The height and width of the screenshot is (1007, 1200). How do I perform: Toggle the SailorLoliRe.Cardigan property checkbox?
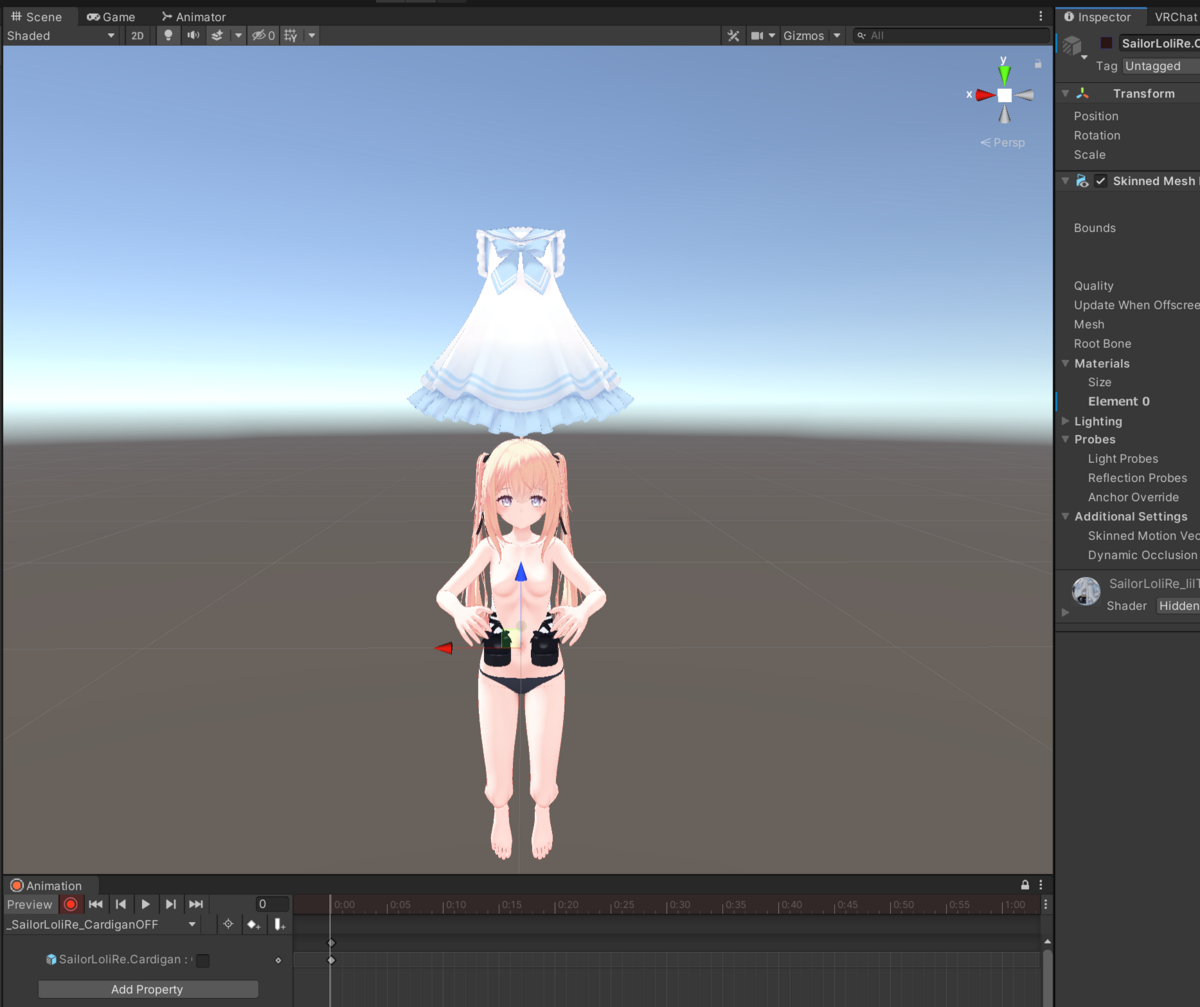(203, 960)
